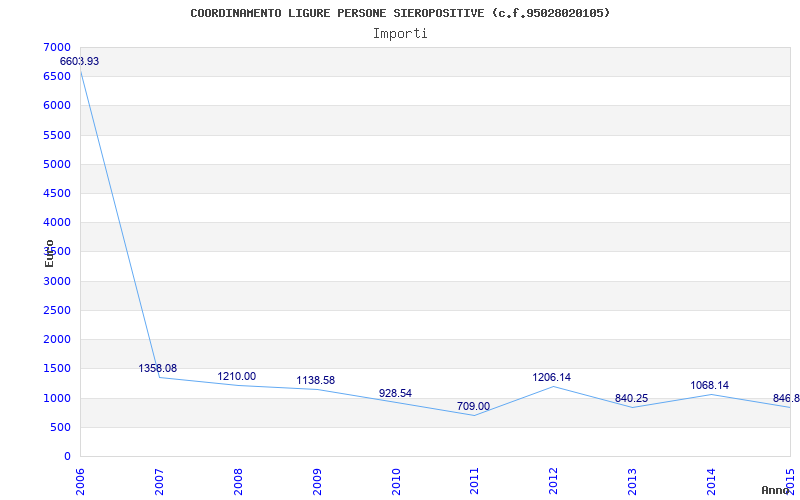Screen dimensions: 800x500
Task: Click the 1500 y-axis tick label
Action: click(x=58, y=368)
